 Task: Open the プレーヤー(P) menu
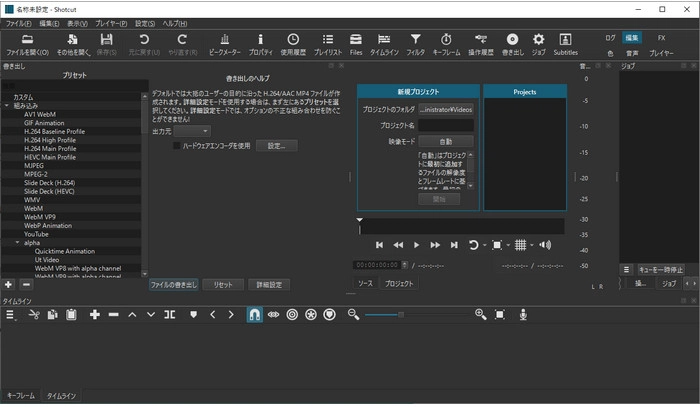[x=110, y=22]
